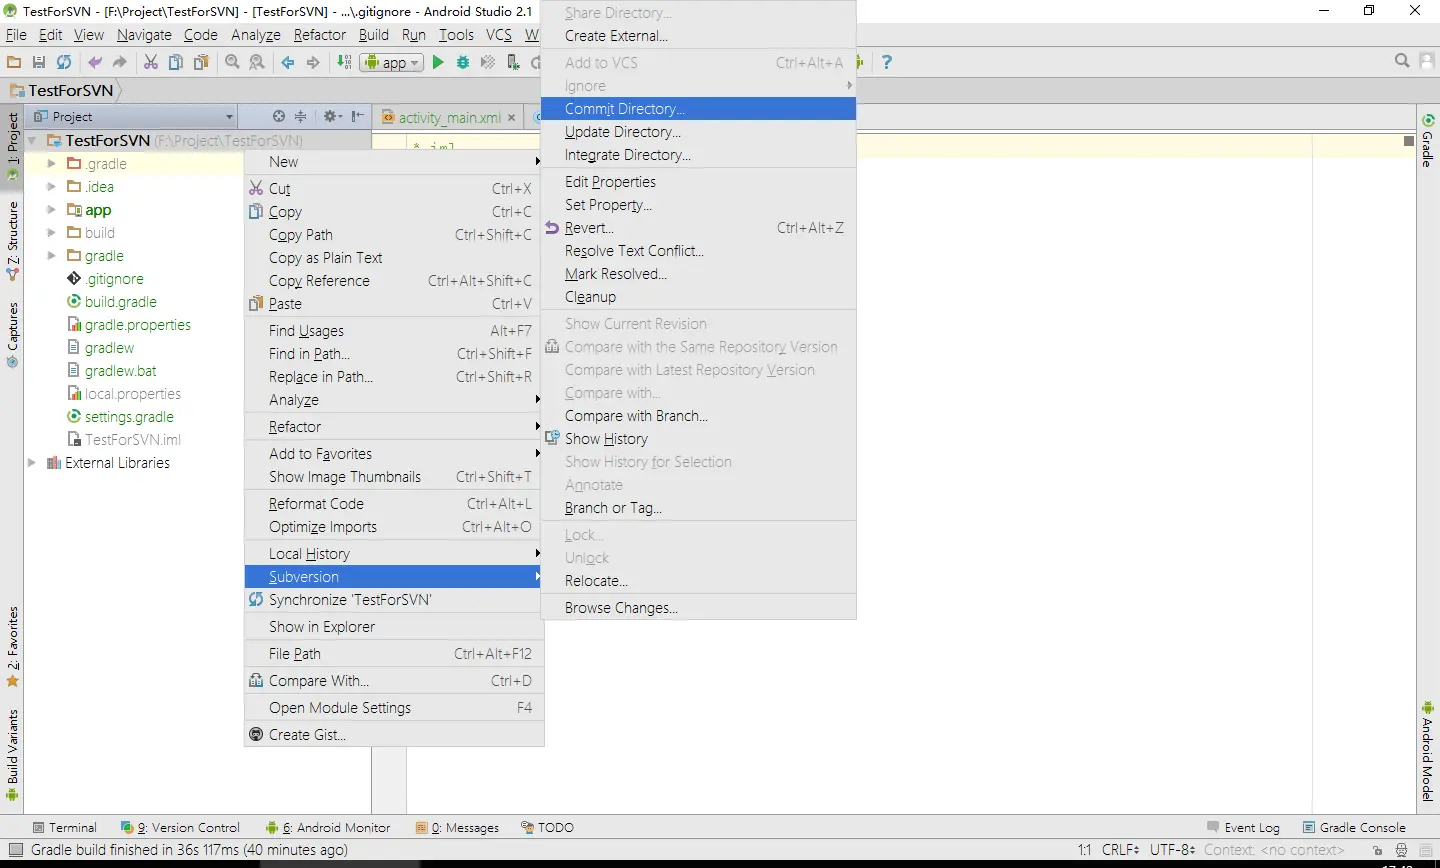
Task: Click the Undo arrow icon
Action: 95,62
